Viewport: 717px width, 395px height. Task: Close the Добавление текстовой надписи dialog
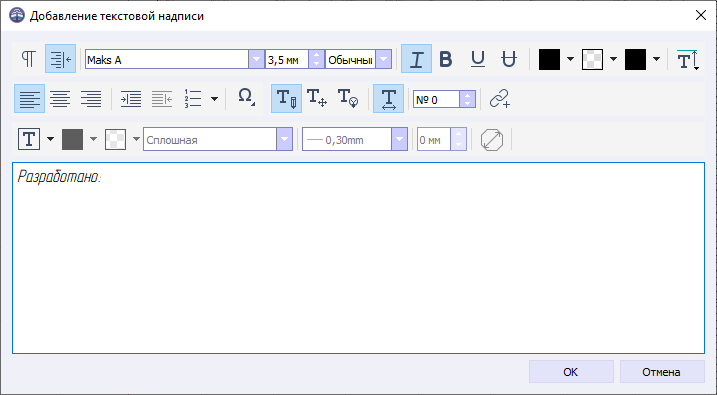701,16
